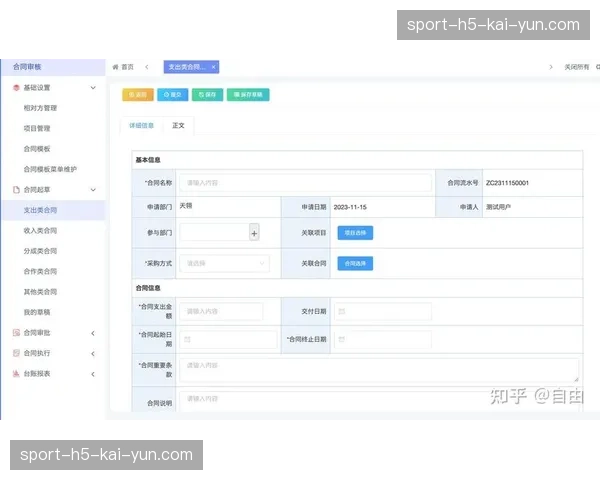Expand the 台账报表 menu chevron
Viewport: 600px width, 480px height.
(x=93, y=374)
